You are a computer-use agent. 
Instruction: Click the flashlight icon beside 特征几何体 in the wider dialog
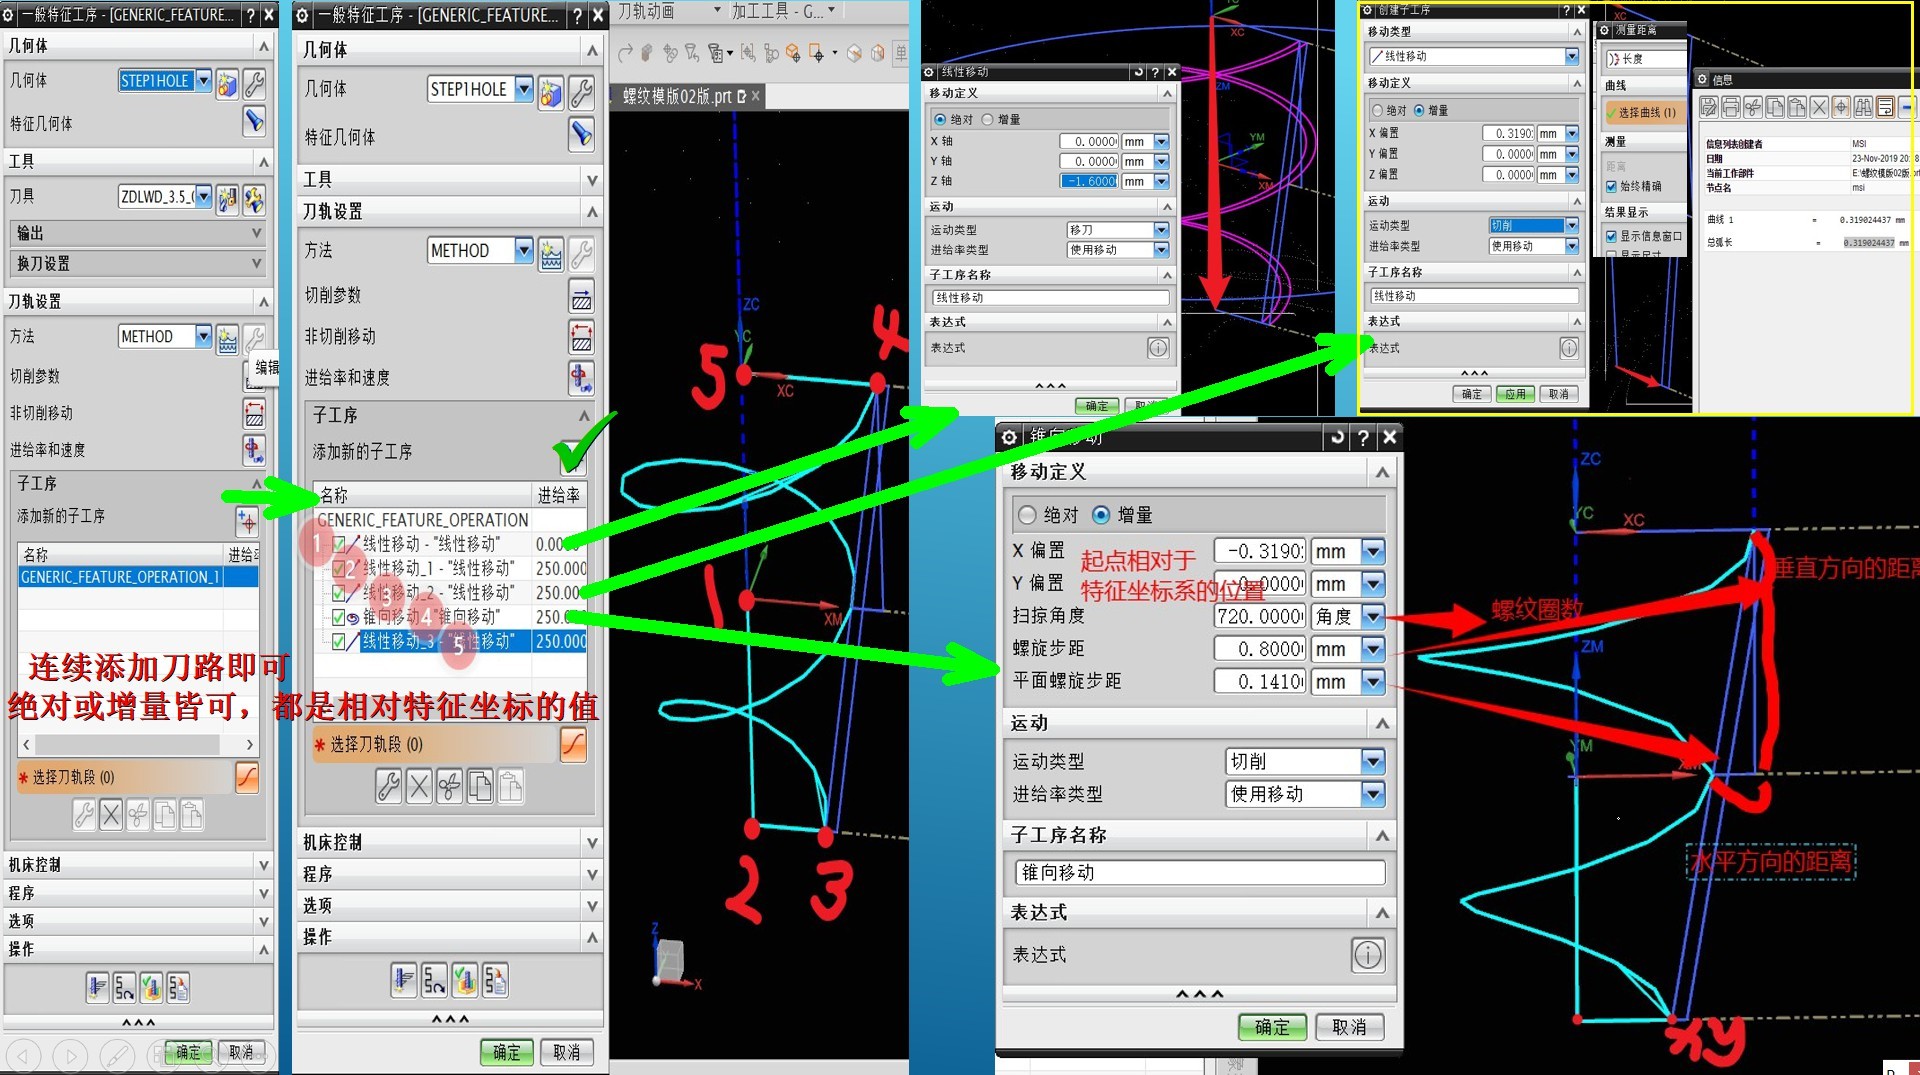point(581,136)
